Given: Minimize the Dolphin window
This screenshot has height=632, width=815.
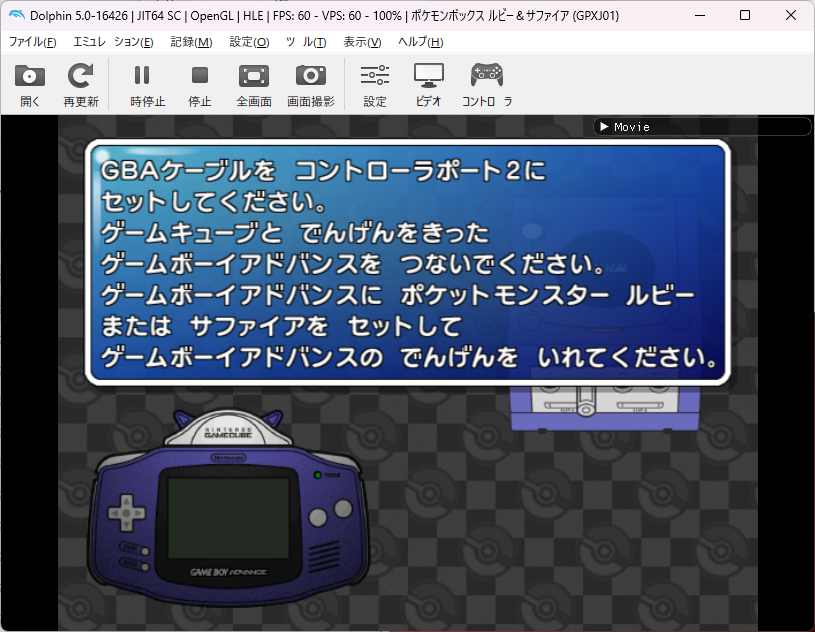Looking at the screenshot, I should pyautogui.click(x=700, y=15).
